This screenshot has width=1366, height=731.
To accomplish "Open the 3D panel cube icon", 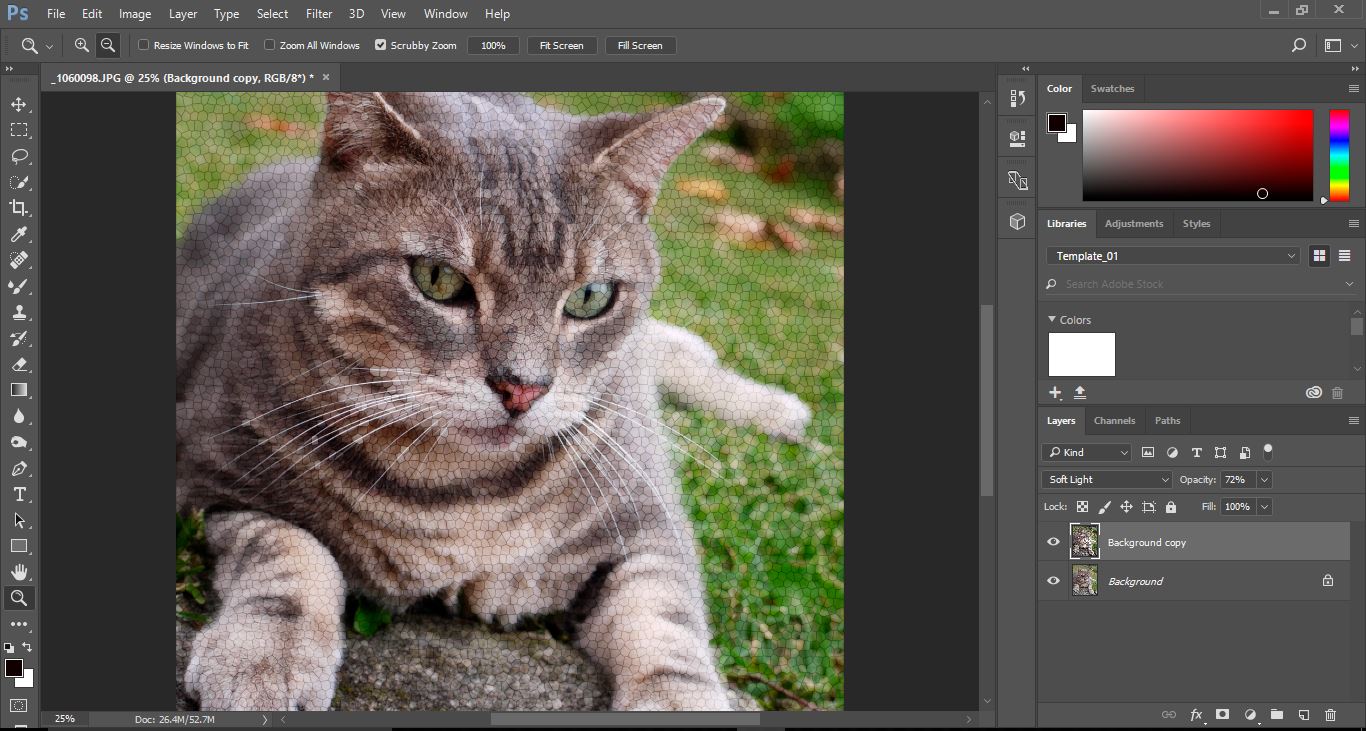I will tap(1018, 222).
